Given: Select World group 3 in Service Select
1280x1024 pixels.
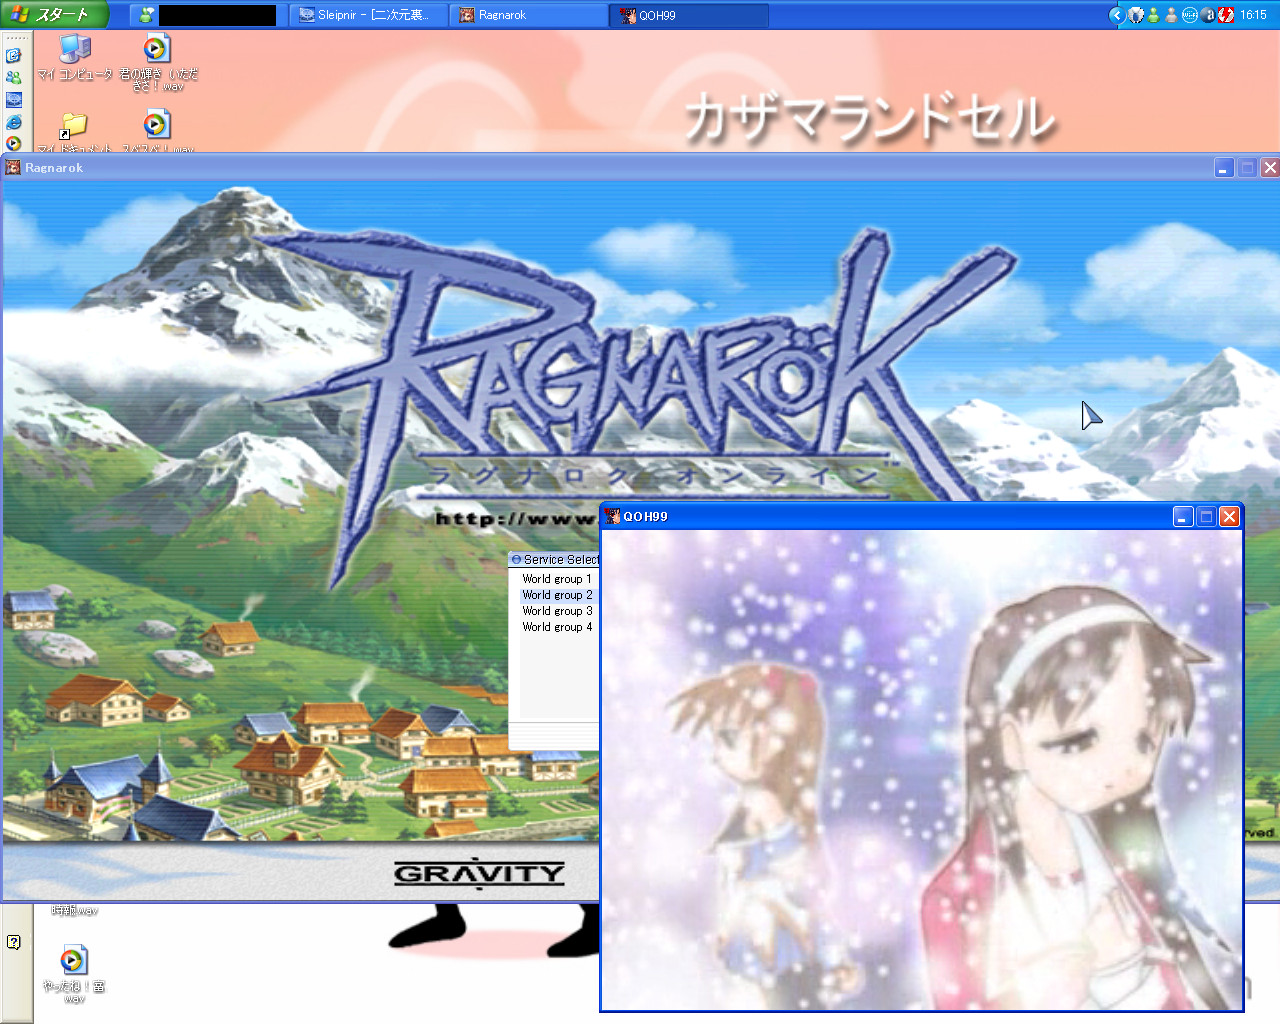Looking at the screenshot, I should tap(557, 611).
